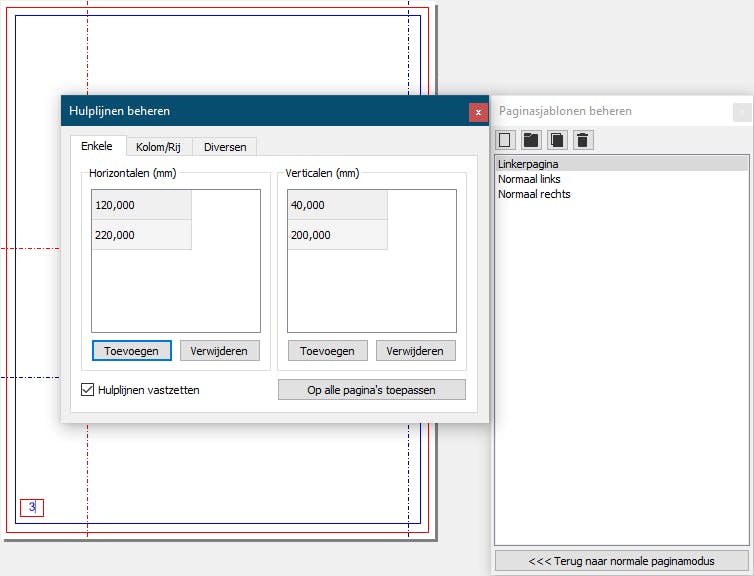Select vertical guide value 40,000

(337, 205)
